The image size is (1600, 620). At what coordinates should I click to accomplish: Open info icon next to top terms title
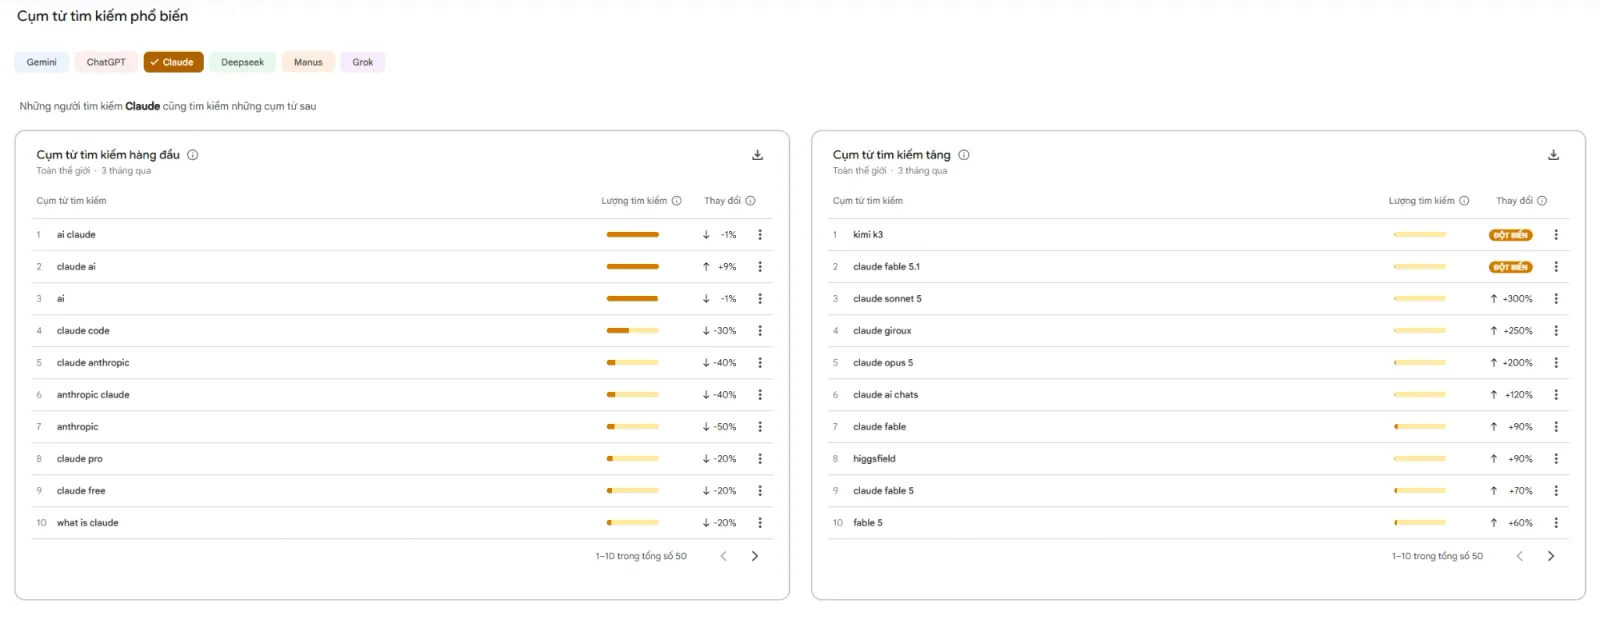193,155
